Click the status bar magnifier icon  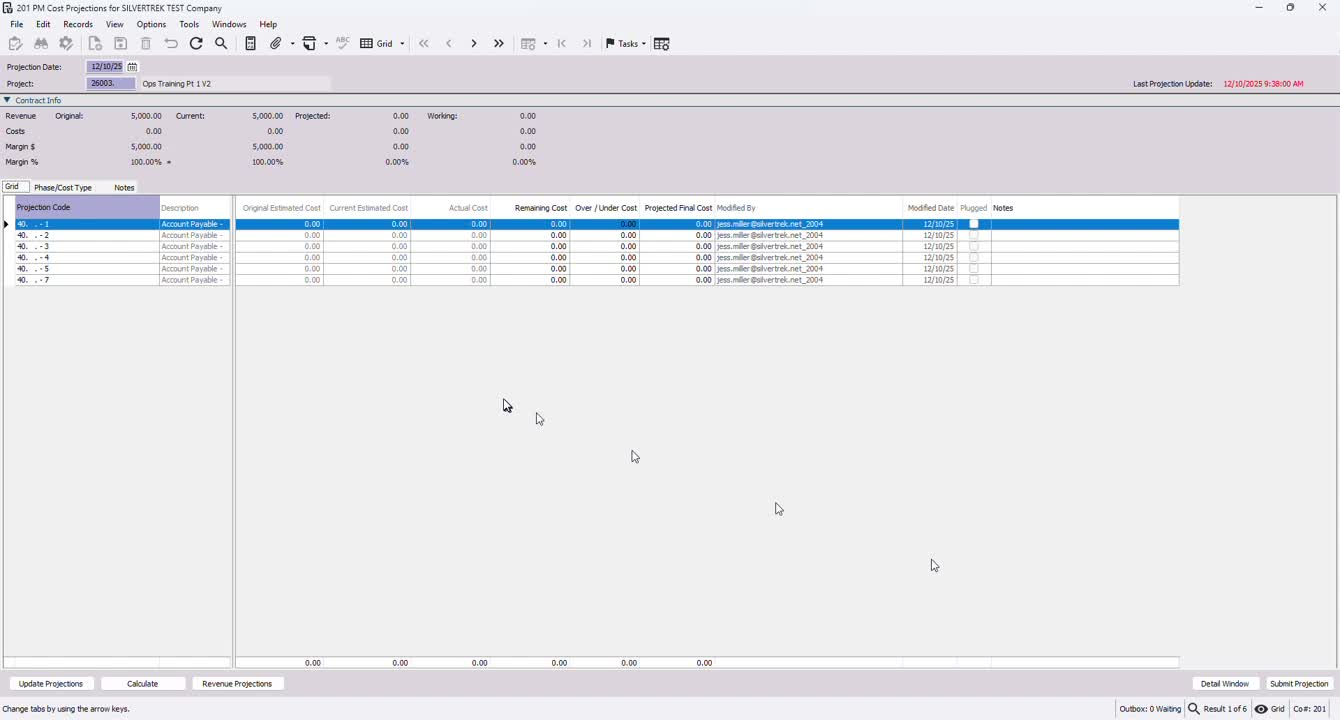click(x=1194, y=709)
